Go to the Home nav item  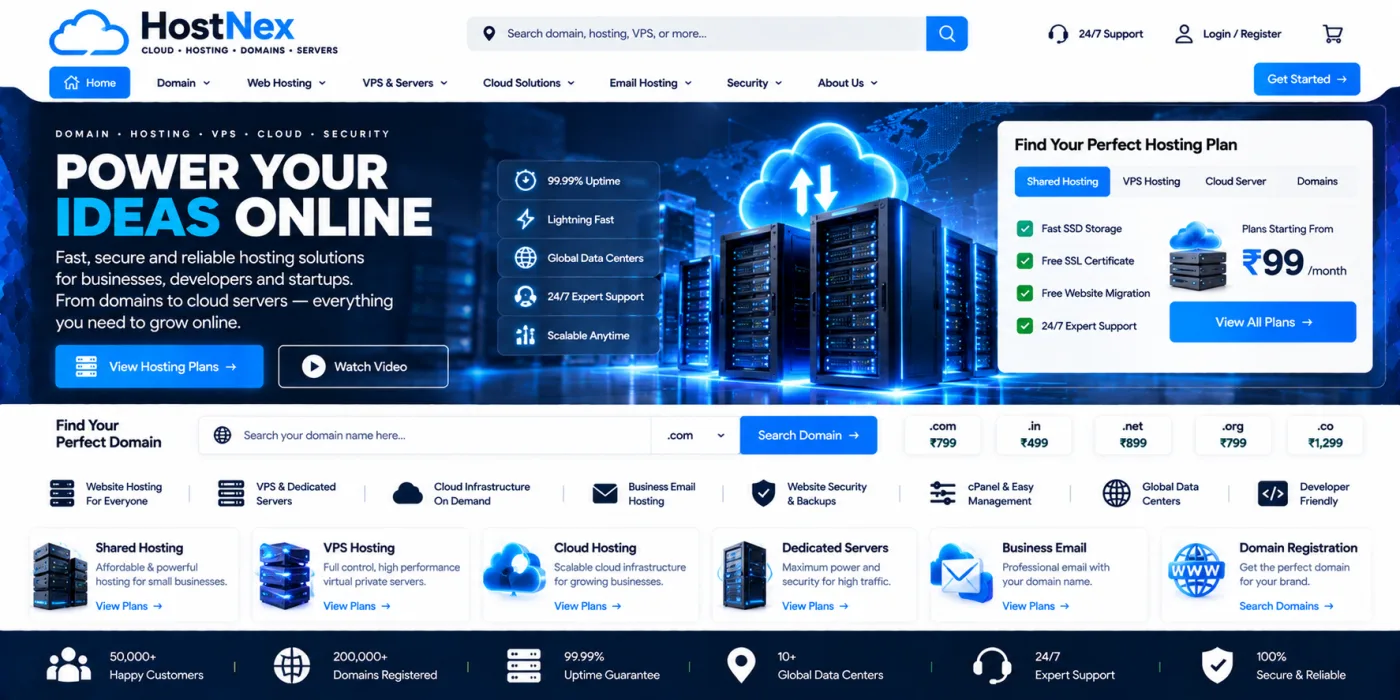(89, 83)
